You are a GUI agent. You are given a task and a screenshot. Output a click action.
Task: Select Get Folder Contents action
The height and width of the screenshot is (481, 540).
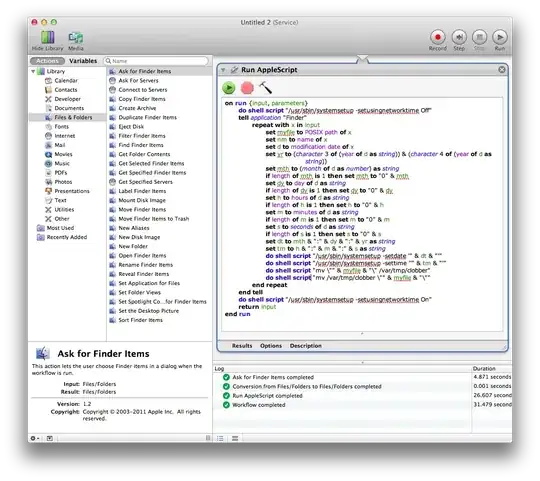[x=144, y=154]
